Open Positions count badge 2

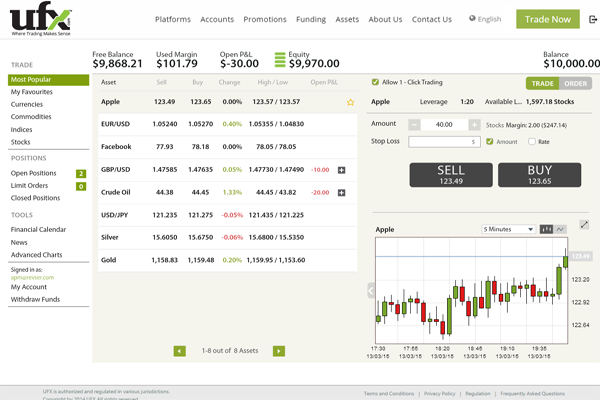click(81, 174)
